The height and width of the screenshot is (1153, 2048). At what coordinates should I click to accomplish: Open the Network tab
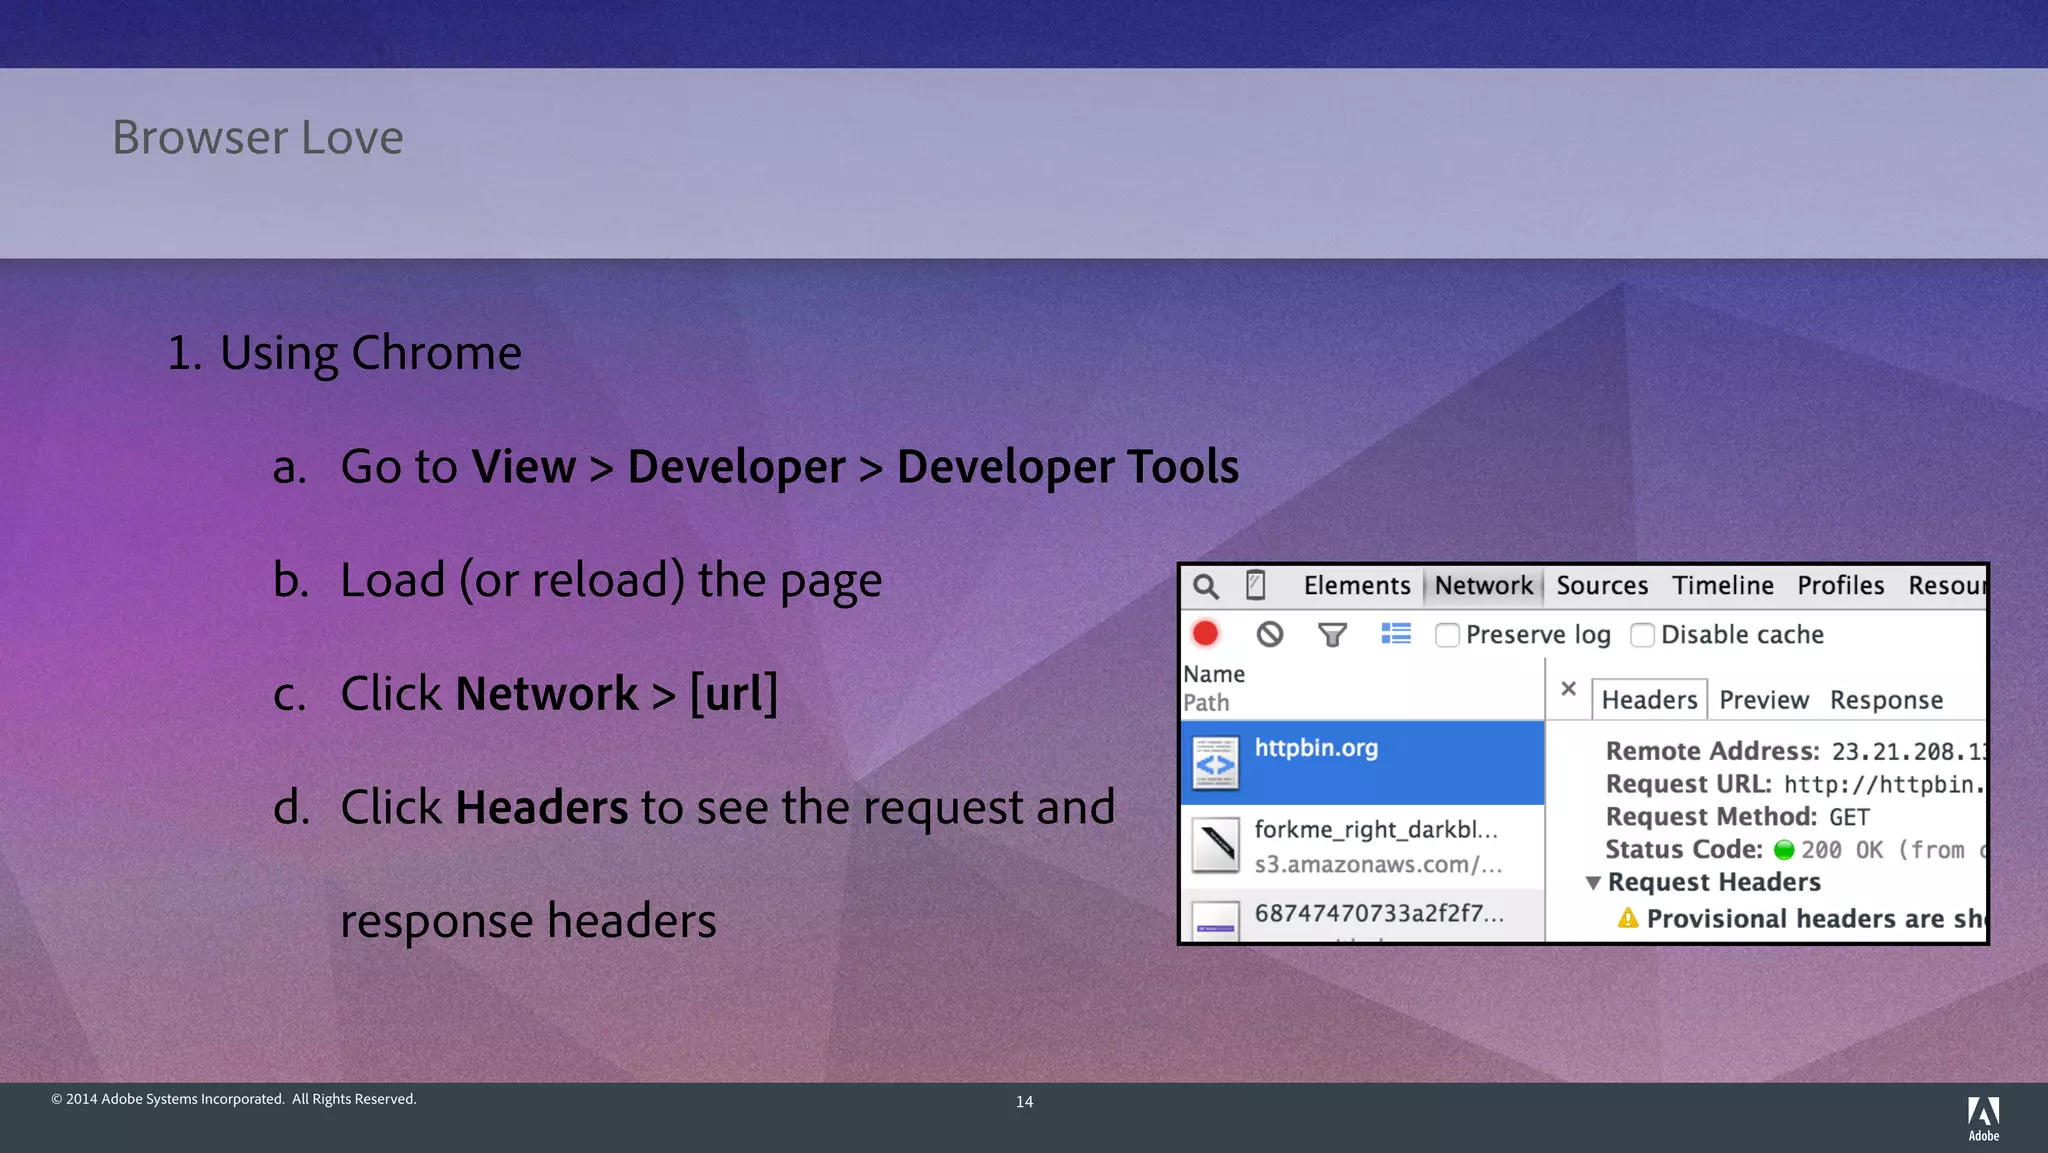click(1484, 585)
